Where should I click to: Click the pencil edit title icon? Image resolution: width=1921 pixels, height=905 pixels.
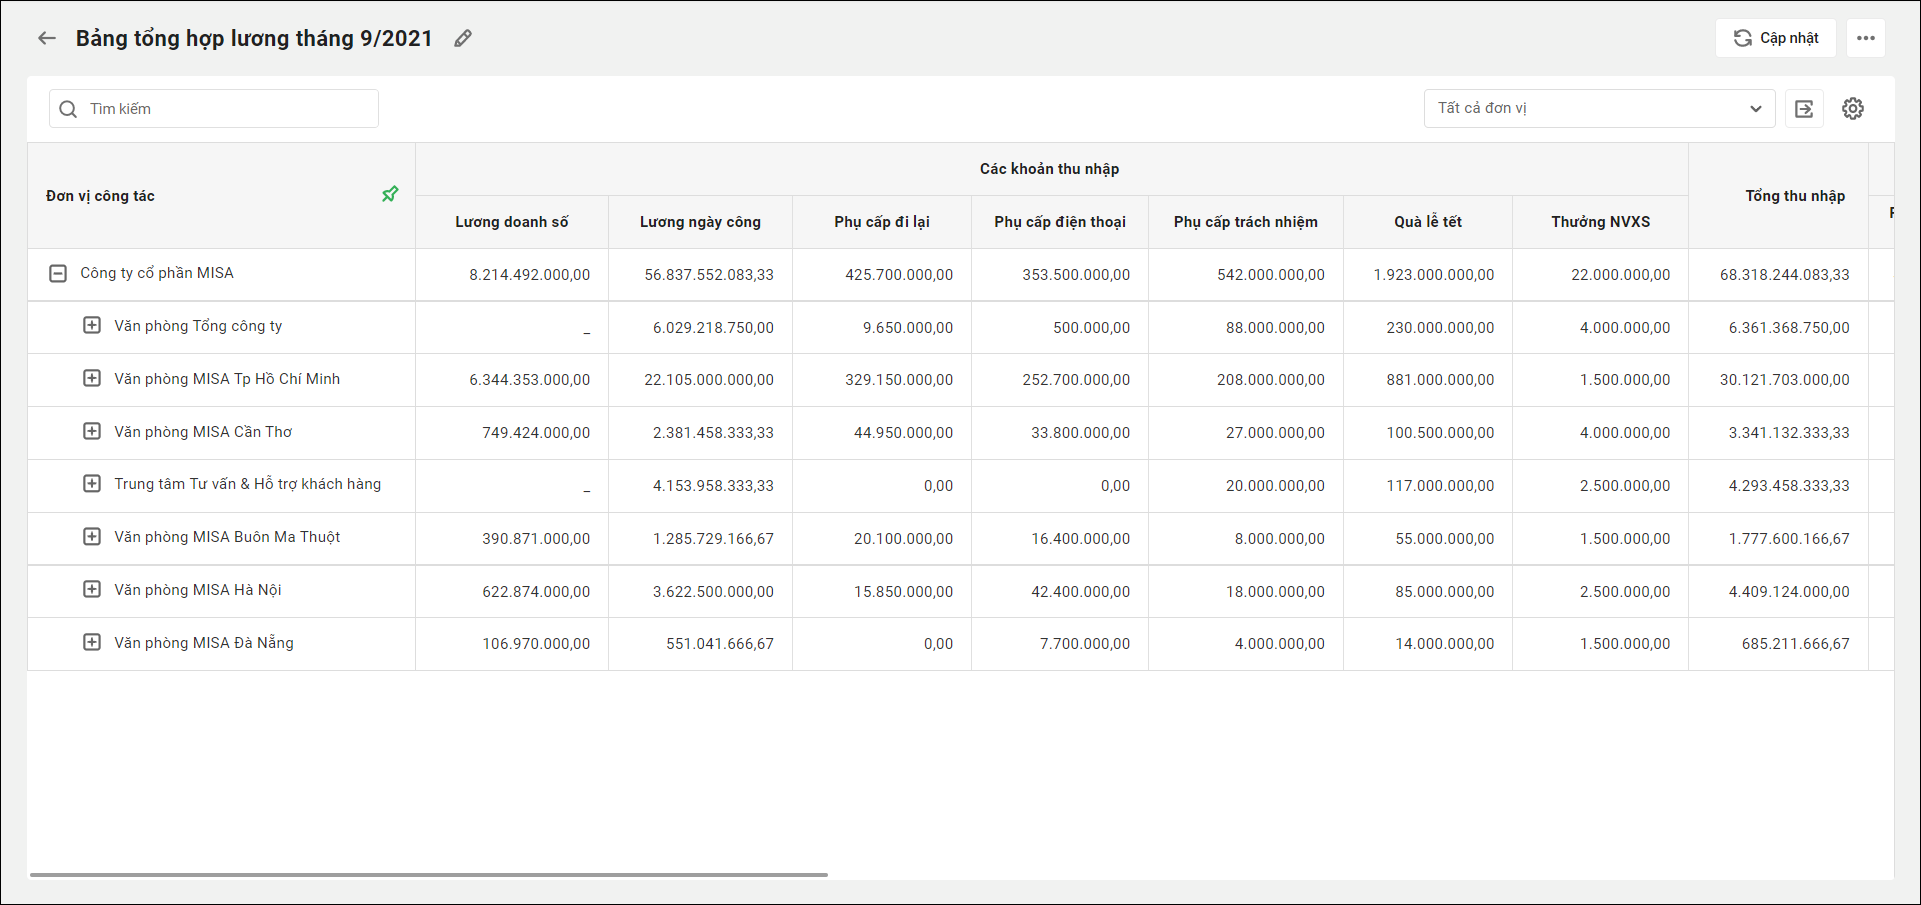tap(462, 38)
